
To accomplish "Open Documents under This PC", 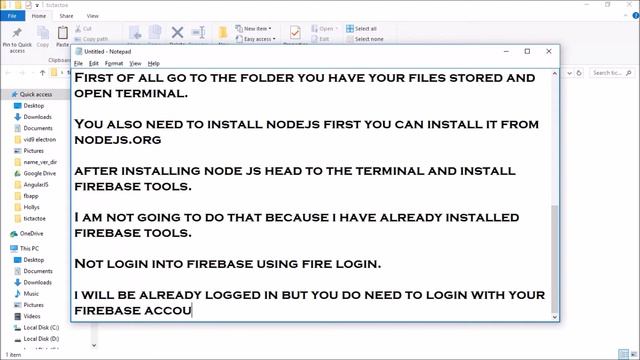I will point(38,271).
